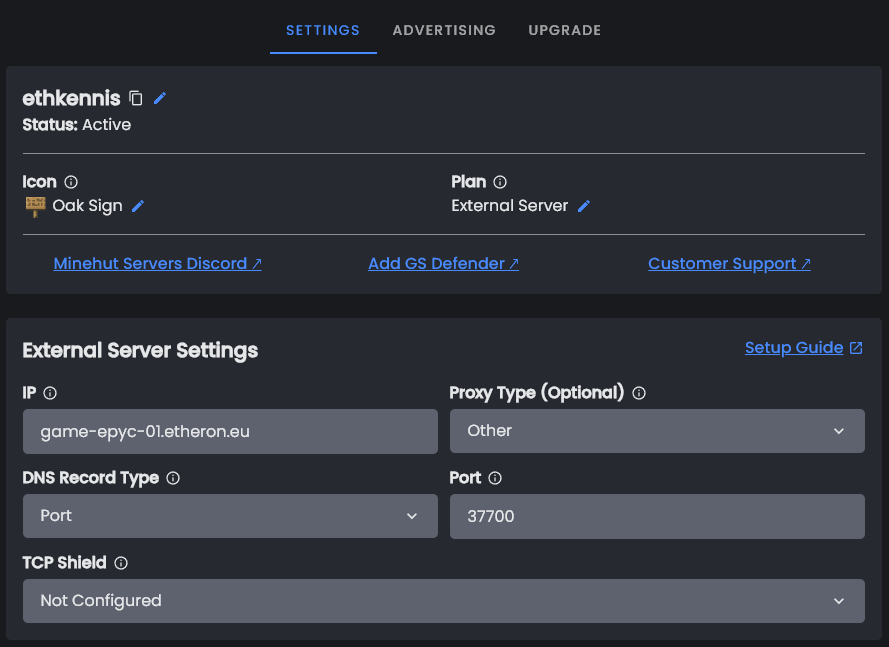Show info for Proxy Type (Optional)

point(639,393)
